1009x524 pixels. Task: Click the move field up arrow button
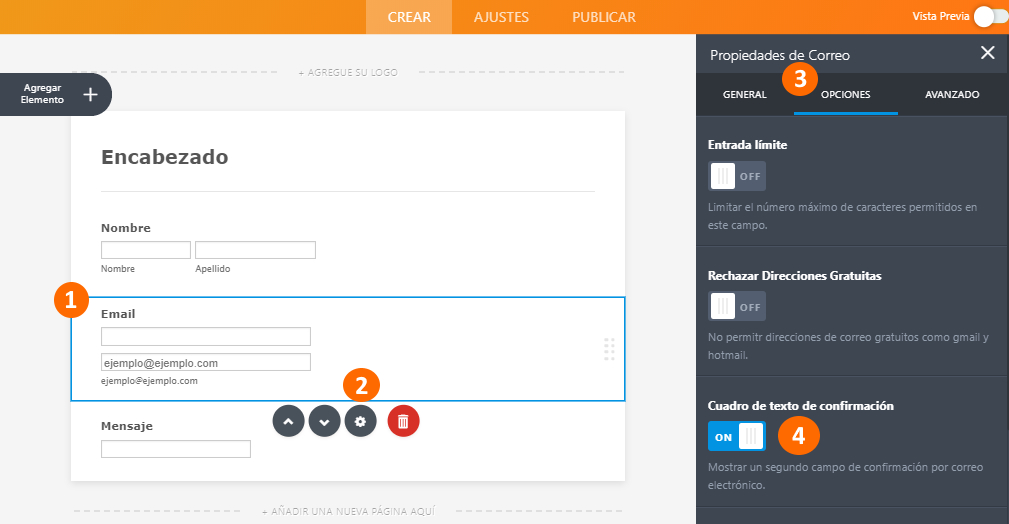[288, 421]
